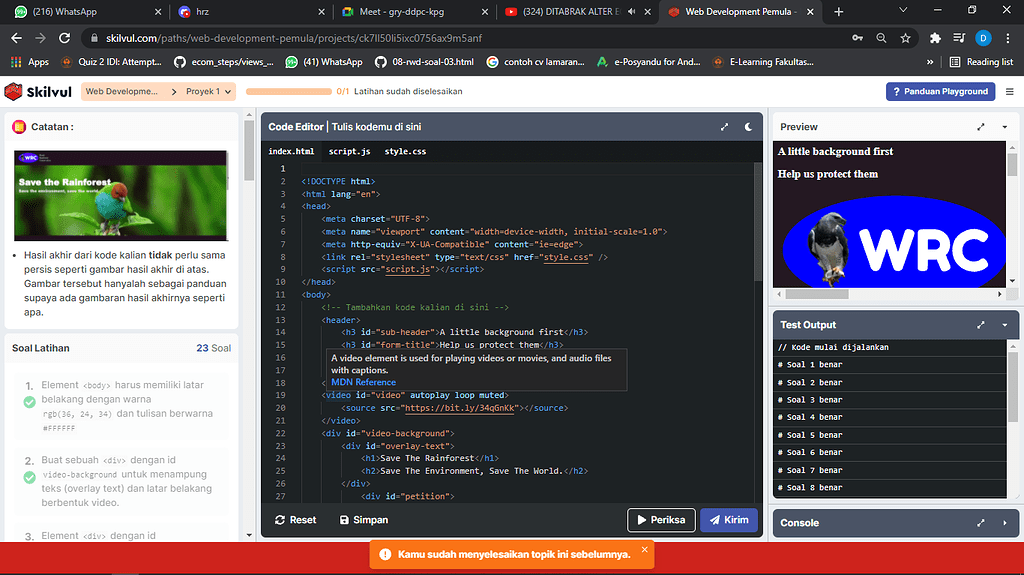The image size is (1024, 575).
Task: Switch to the Meet gry-ddpc-kpg tab
Action: tap(414, 12)
